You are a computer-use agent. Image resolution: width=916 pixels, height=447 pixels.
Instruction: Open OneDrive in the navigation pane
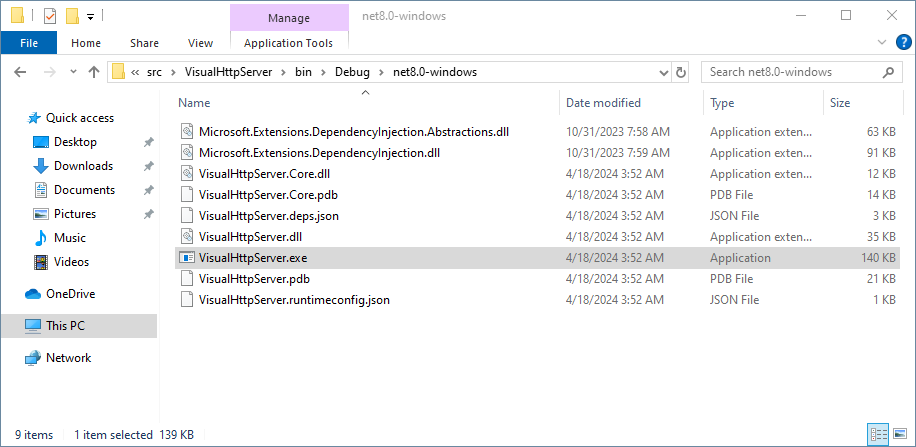[x=70, y=294]
